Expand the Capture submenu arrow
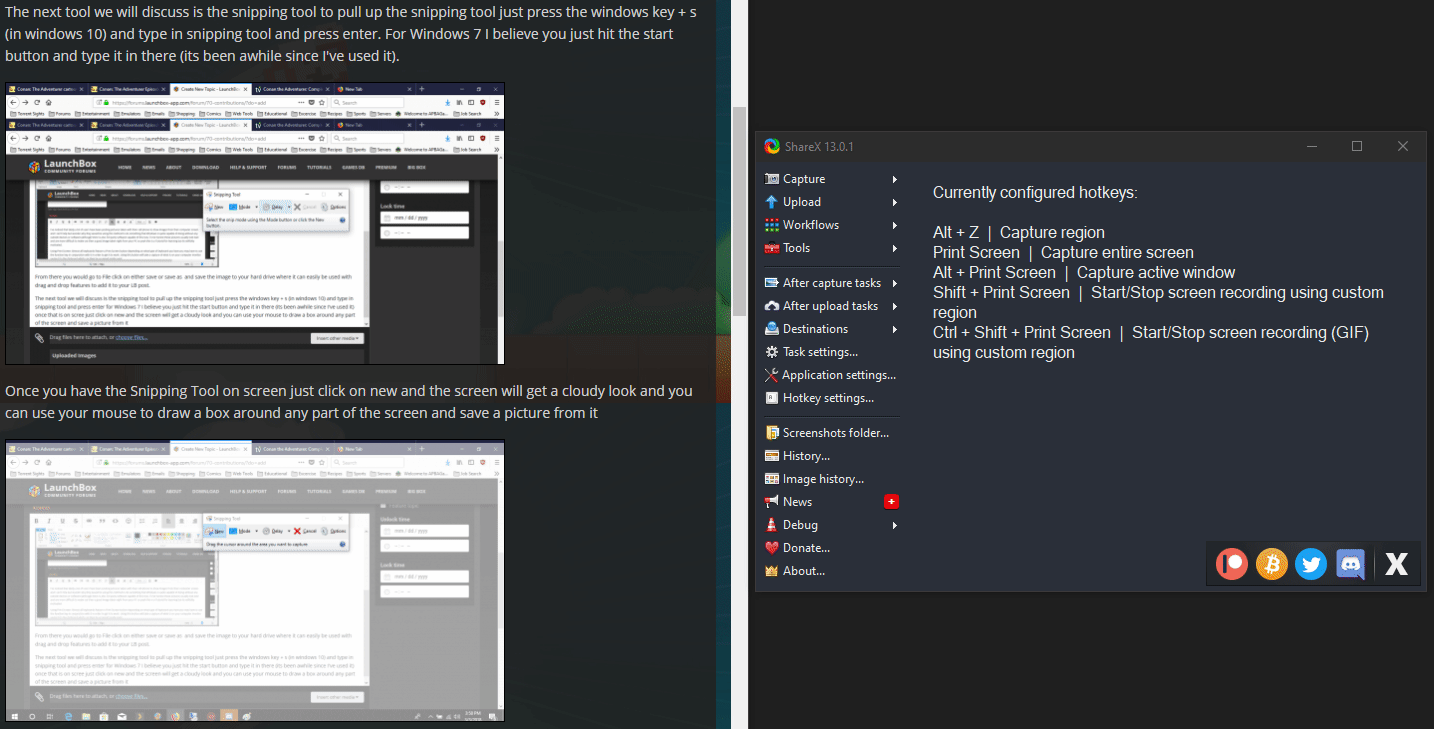Viewport: 1434px width, 729px height. pos(894,179)
